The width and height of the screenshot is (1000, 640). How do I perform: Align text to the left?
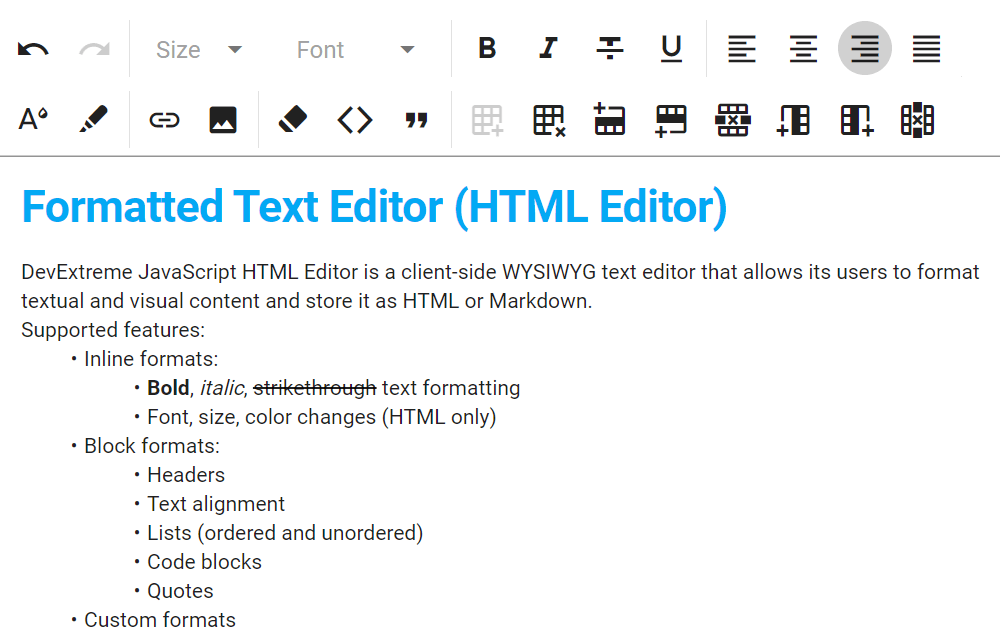pyautogui.click(x=742, y=48)
